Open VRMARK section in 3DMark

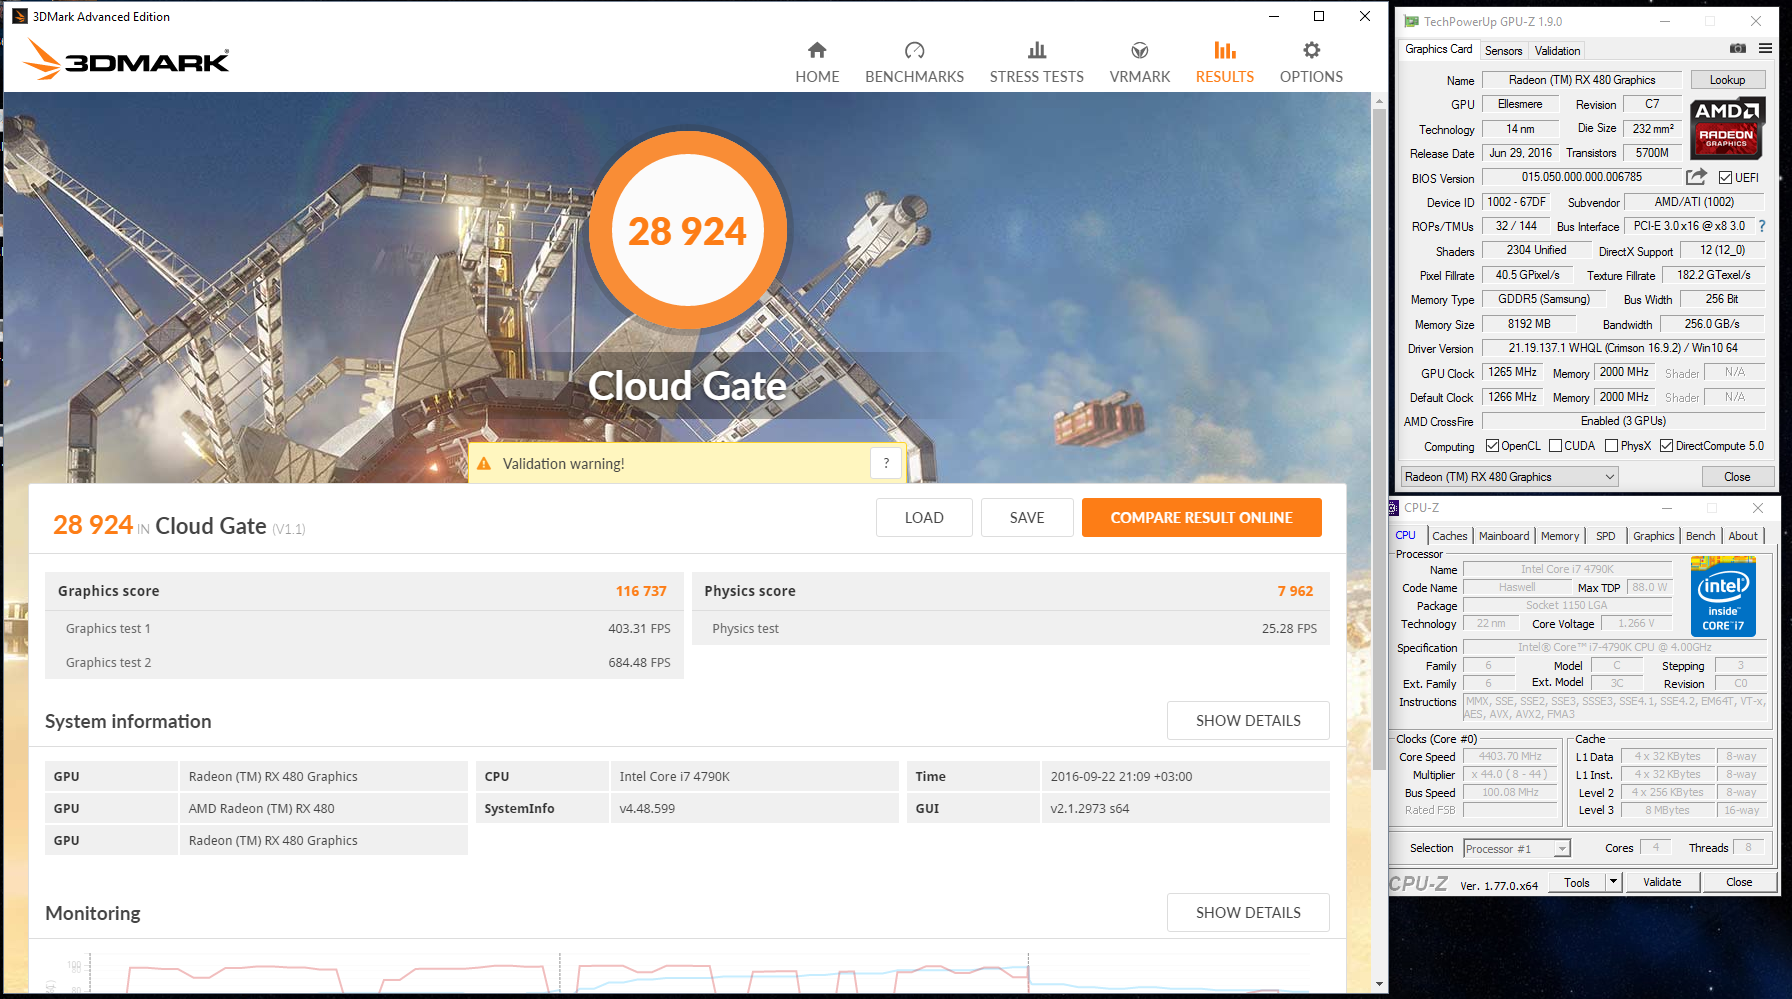1139,63
